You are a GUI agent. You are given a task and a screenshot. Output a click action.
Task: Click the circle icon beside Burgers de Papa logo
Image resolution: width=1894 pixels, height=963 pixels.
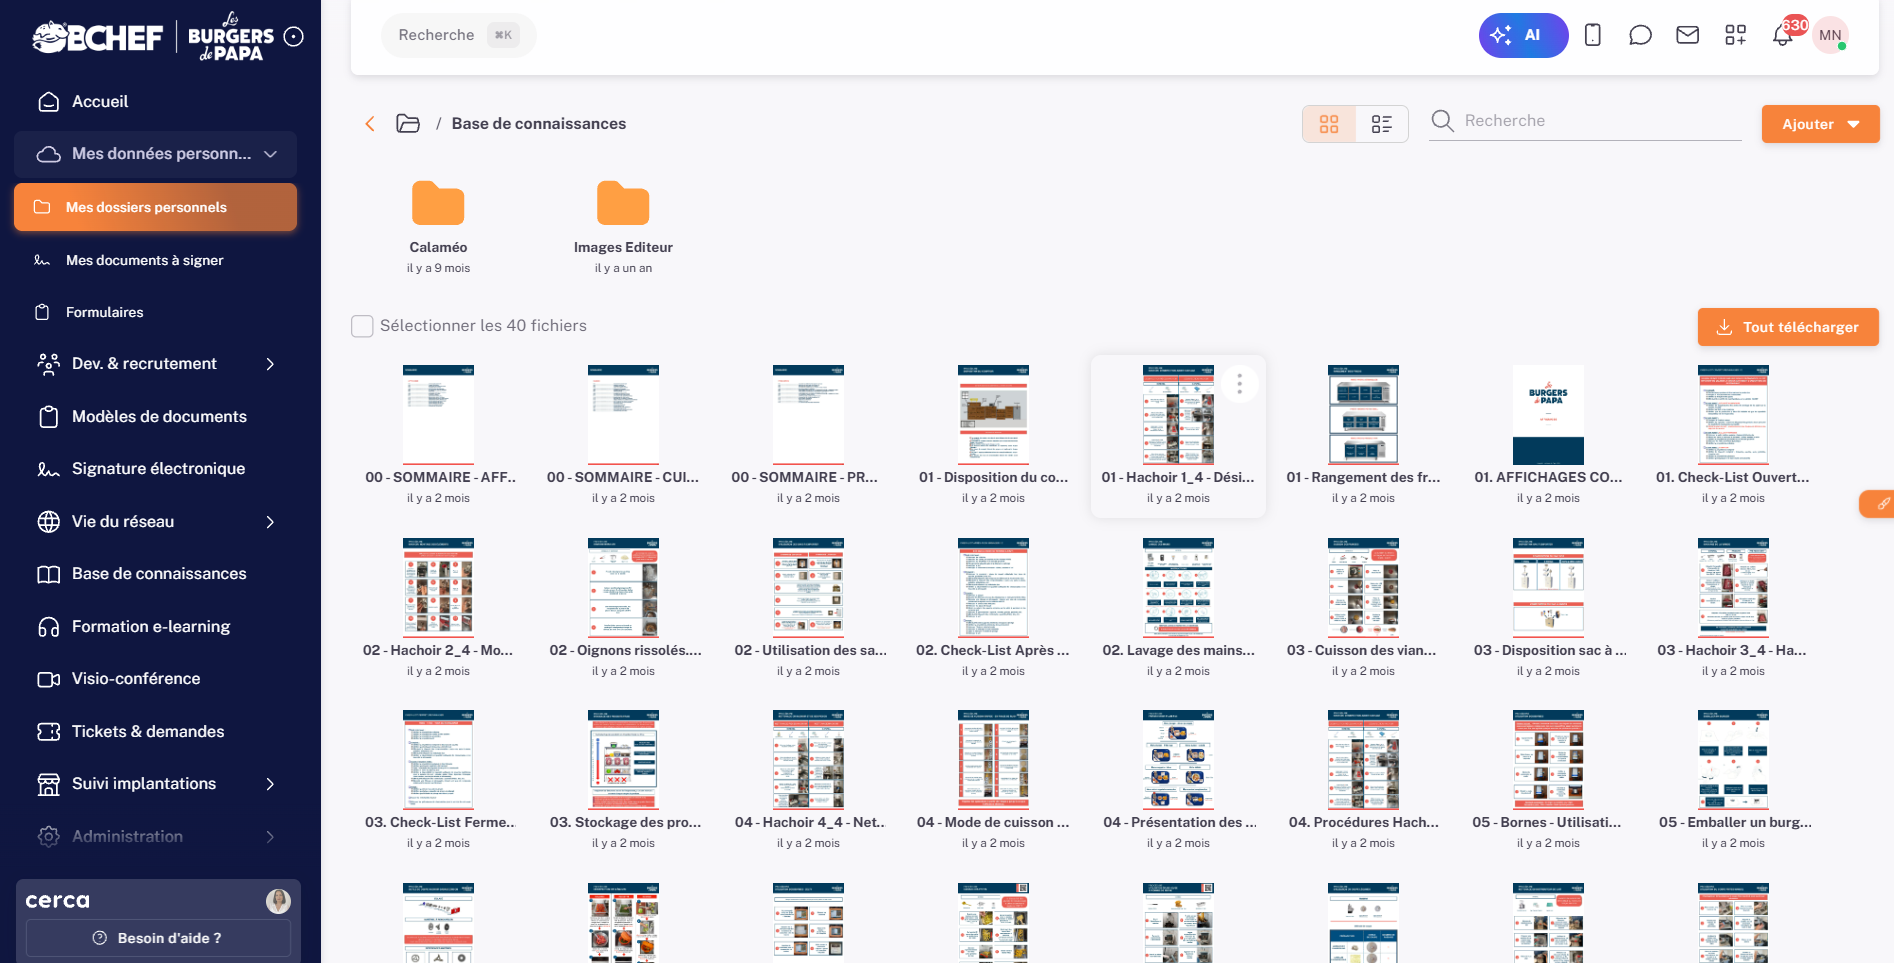click(294, 37)
